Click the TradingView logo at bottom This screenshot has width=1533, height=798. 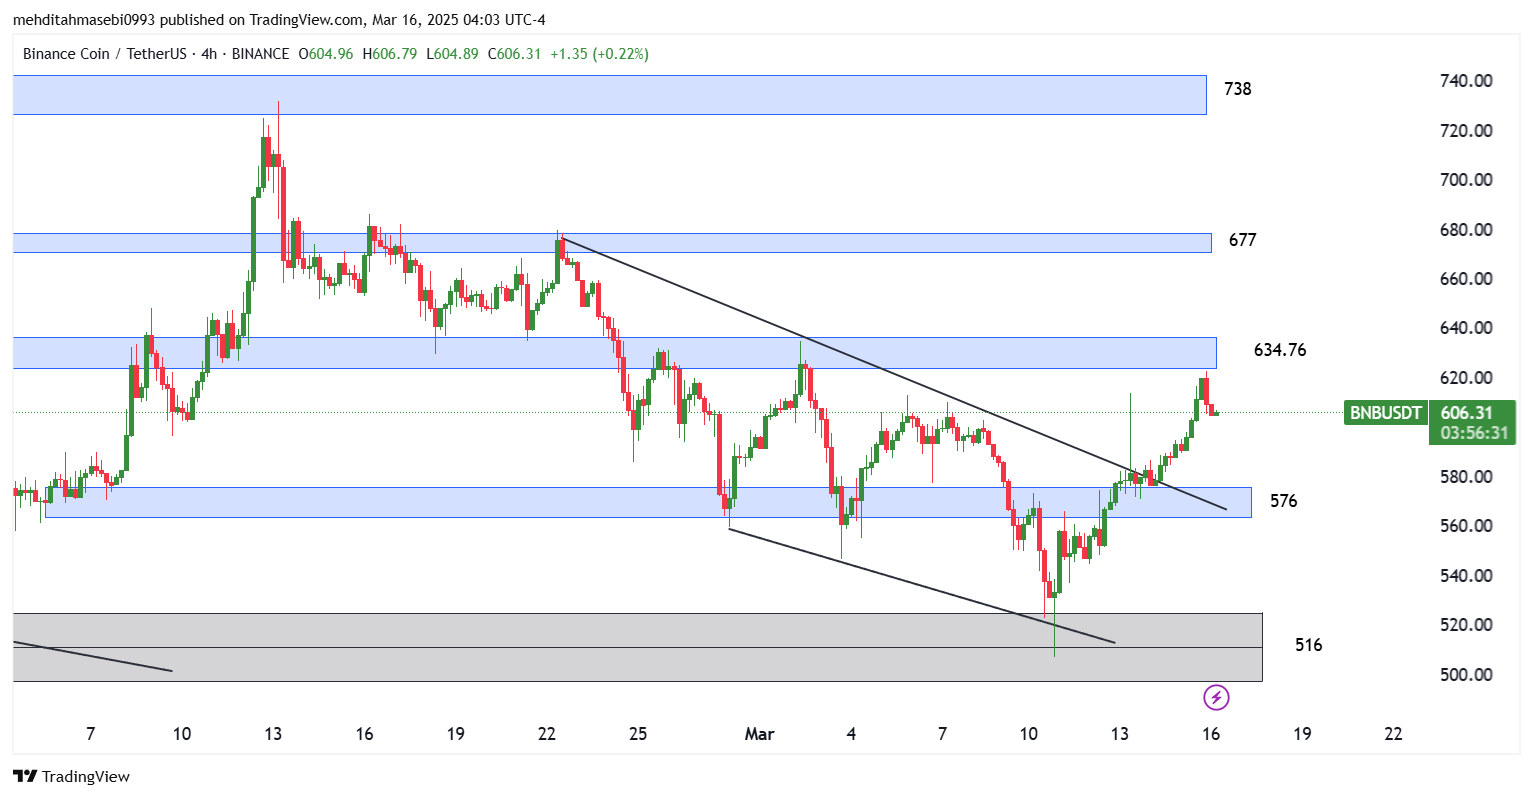[71, 776]
